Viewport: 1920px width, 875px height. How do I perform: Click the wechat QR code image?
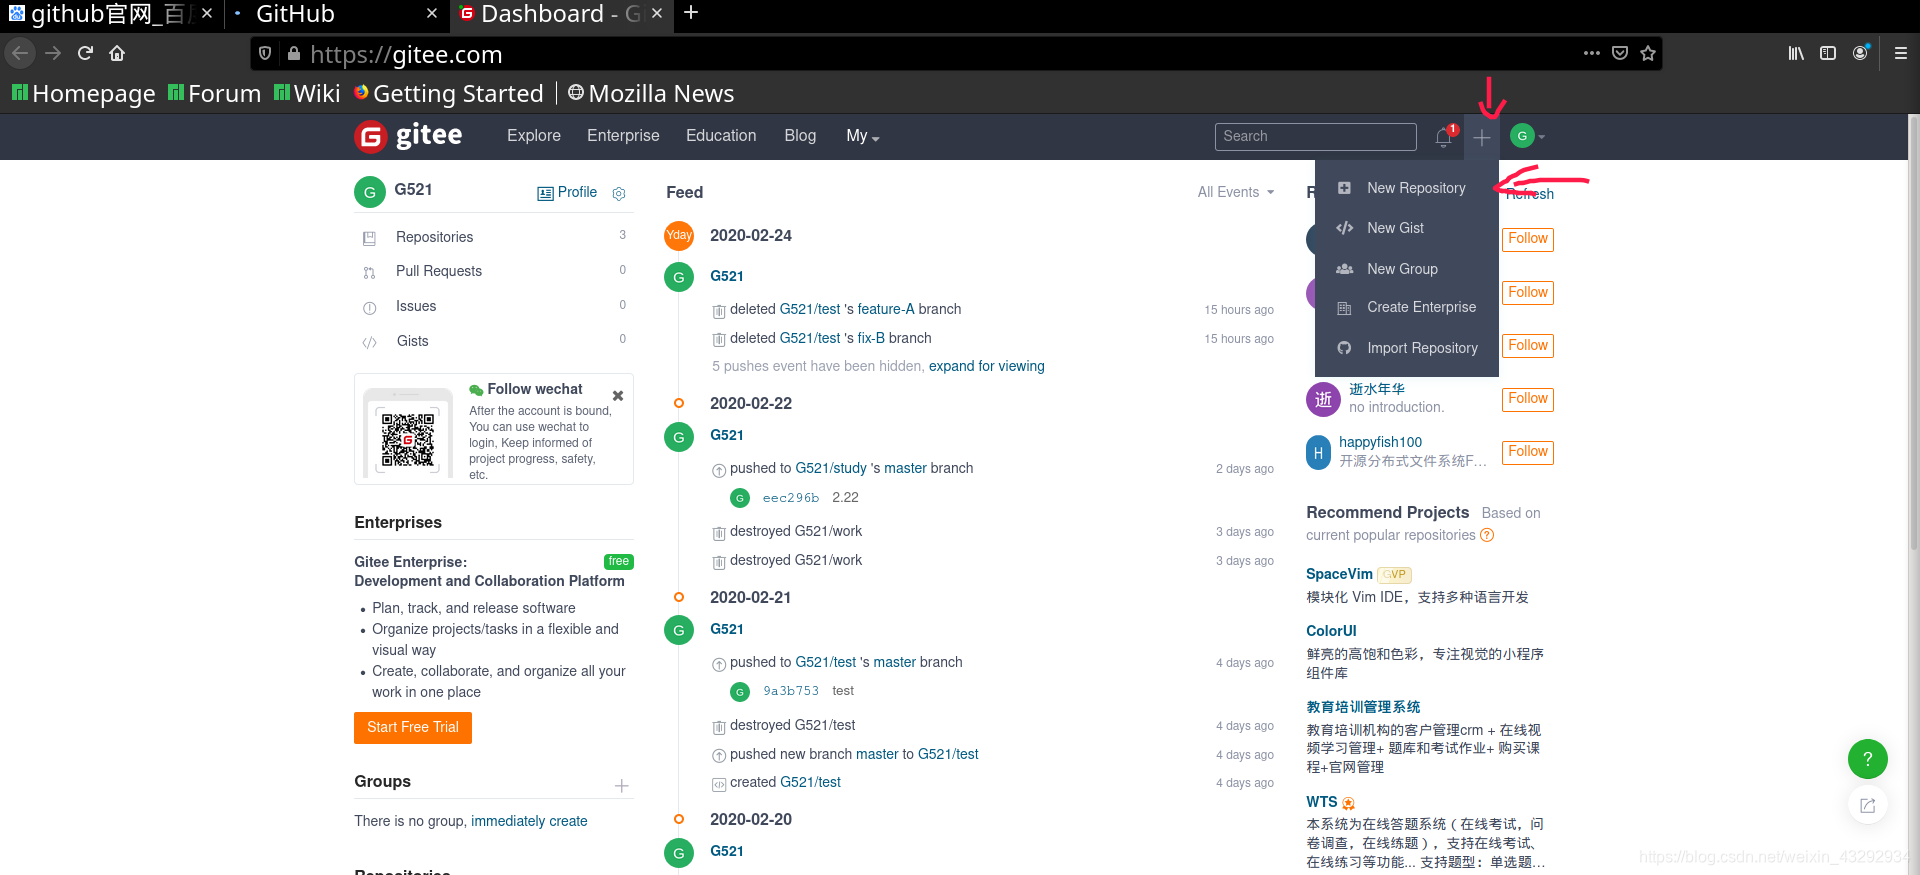point(408,438)
